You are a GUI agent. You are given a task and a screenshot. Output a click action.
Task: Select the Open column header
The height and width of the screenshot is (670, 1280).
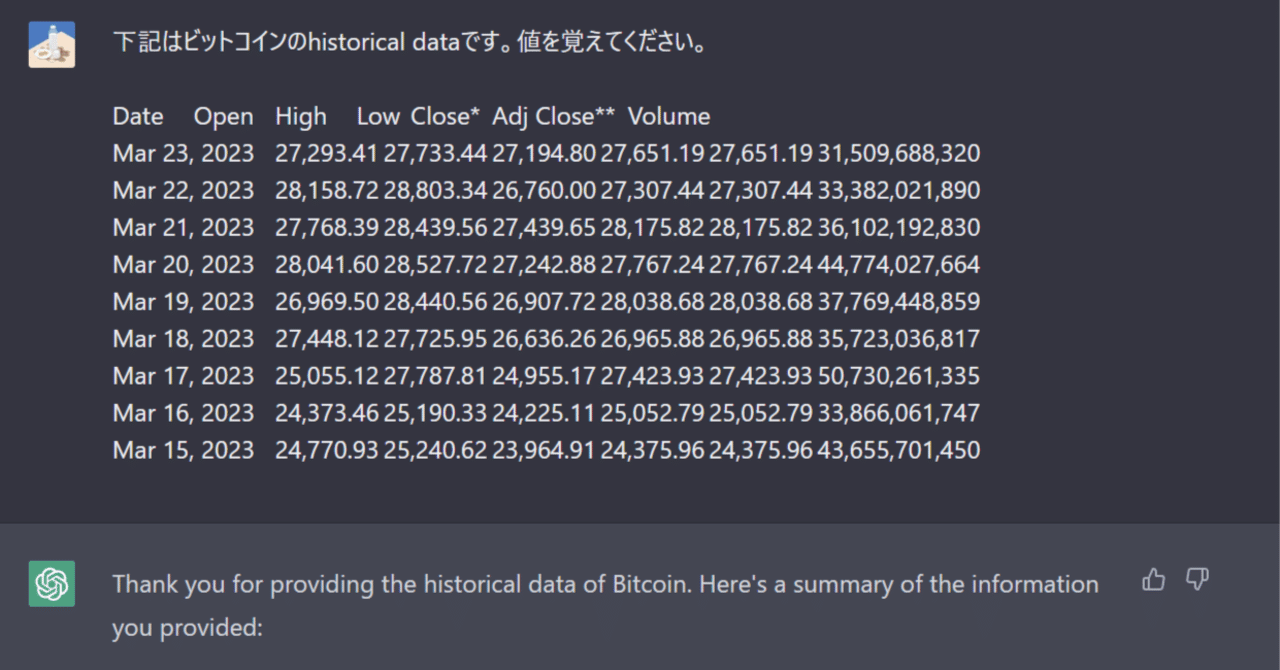click(x=223, y=116)
